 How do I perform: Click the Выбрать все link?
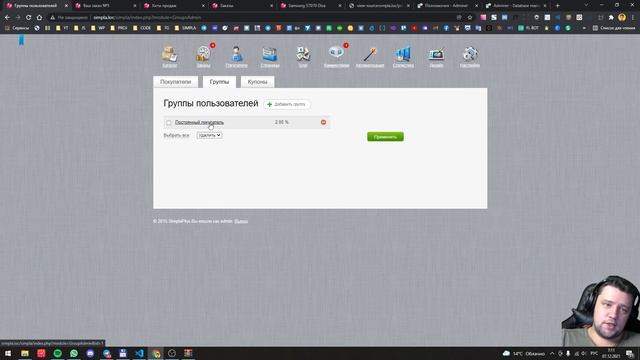(x=176, y=136)
